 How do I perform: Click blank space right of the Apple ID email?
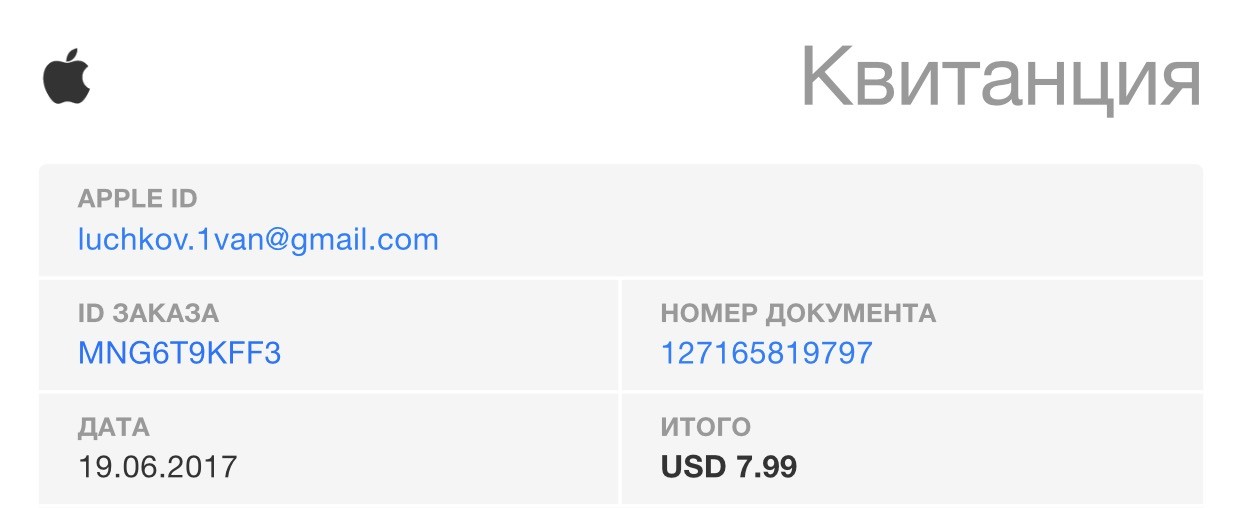[820, 240]
